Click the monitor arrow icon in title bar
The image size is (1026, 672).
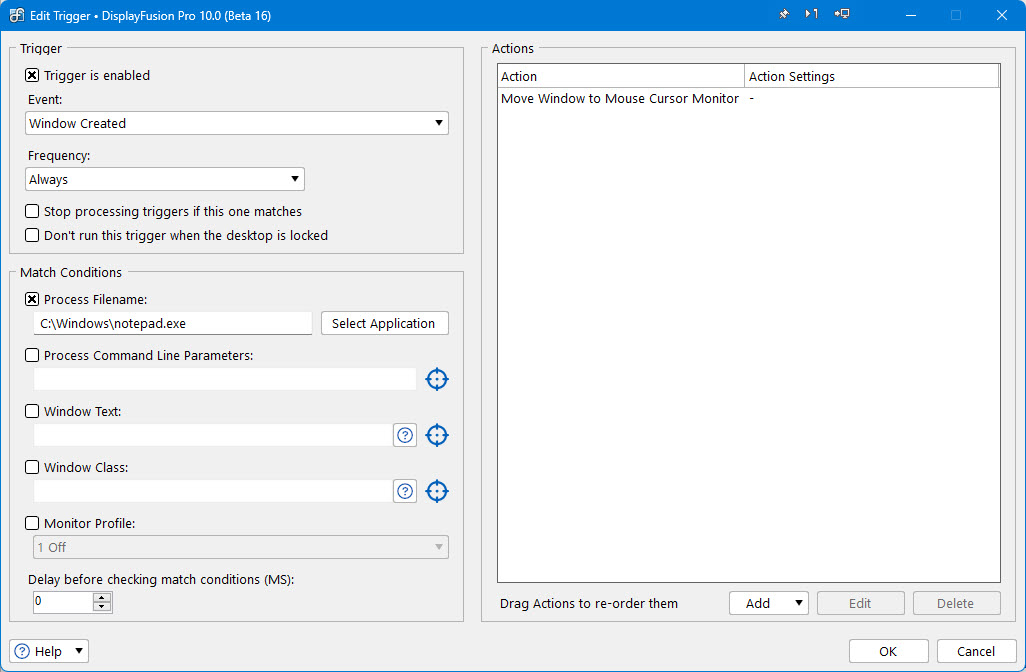pos(842,15)
